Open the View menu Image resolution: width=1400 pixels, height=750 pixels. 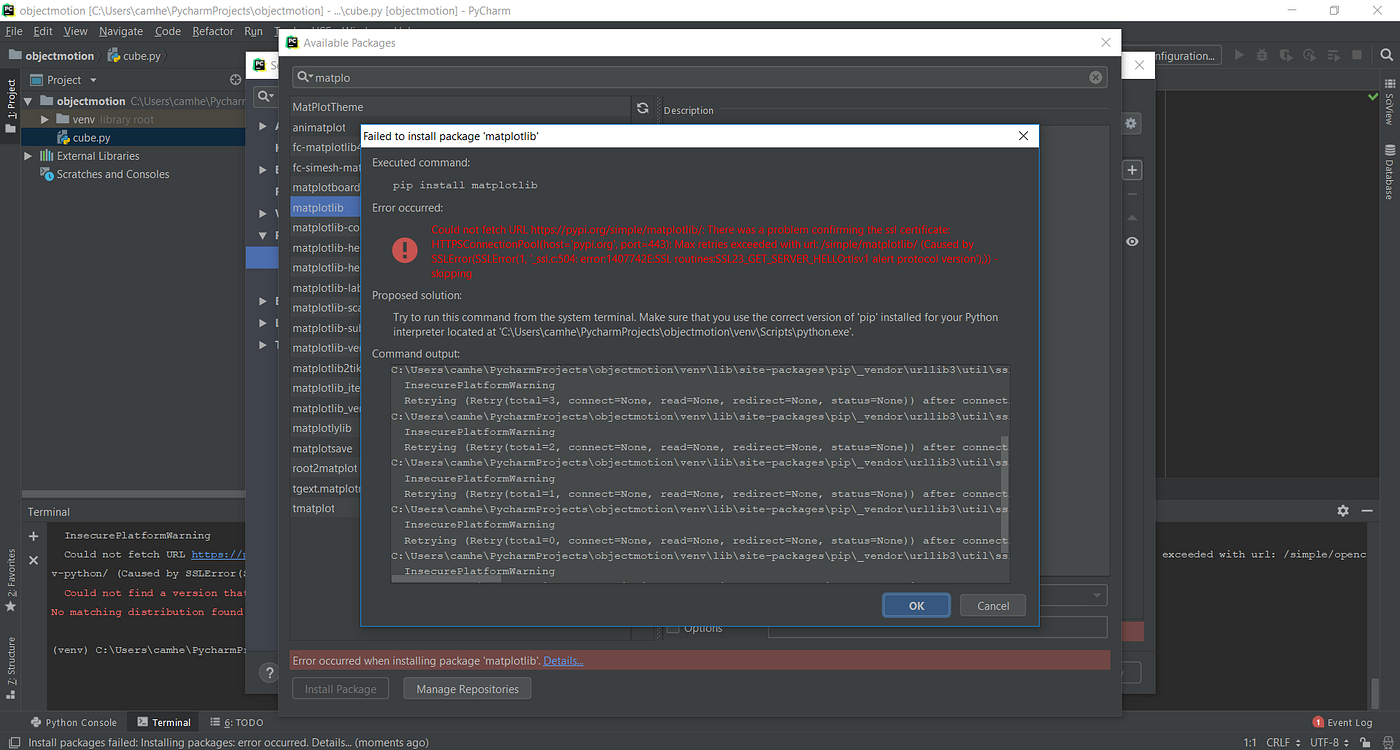[x=76, y=31]
